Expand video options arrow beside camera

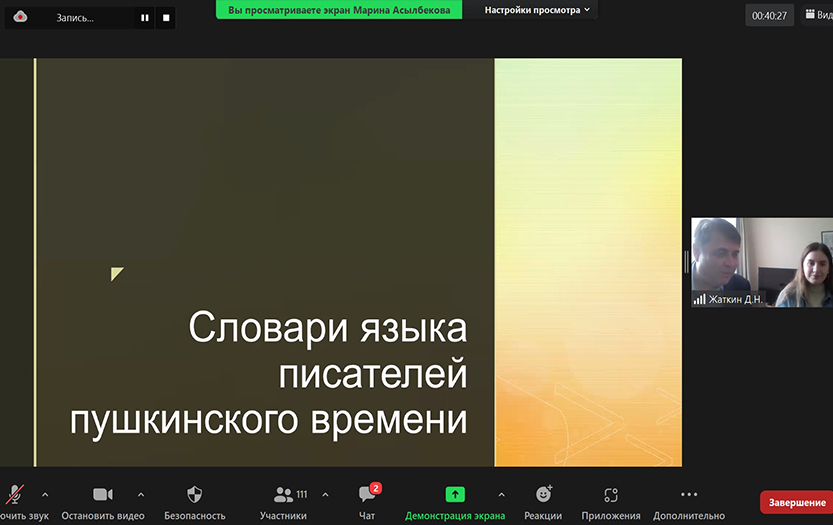click(140, 494)
